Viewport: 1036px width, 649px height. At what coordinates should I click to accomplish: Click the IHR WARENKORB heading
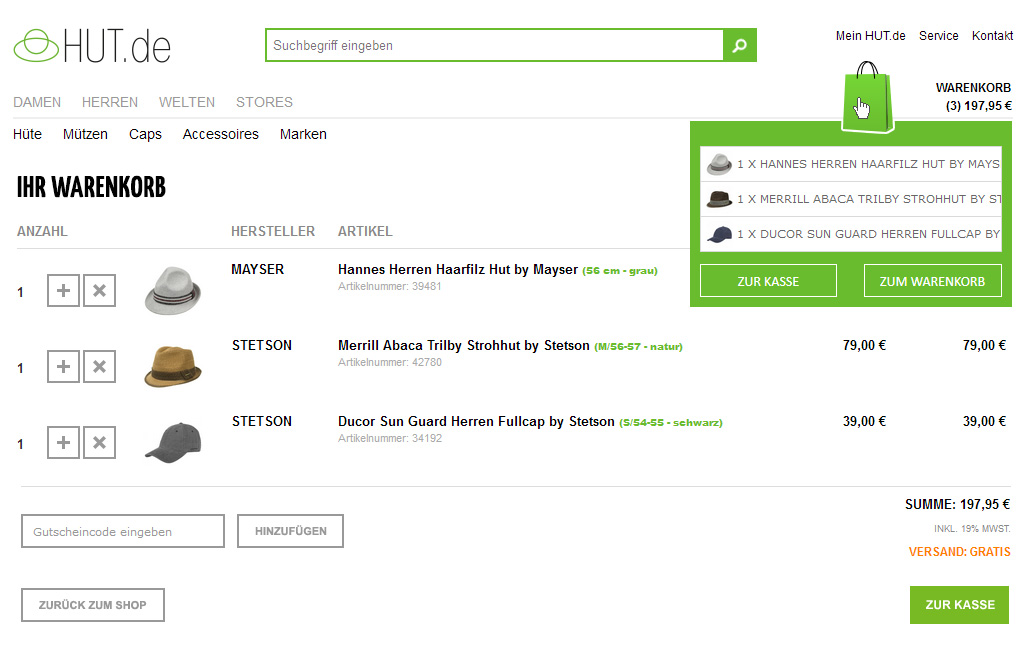click(x=91, y=188)
